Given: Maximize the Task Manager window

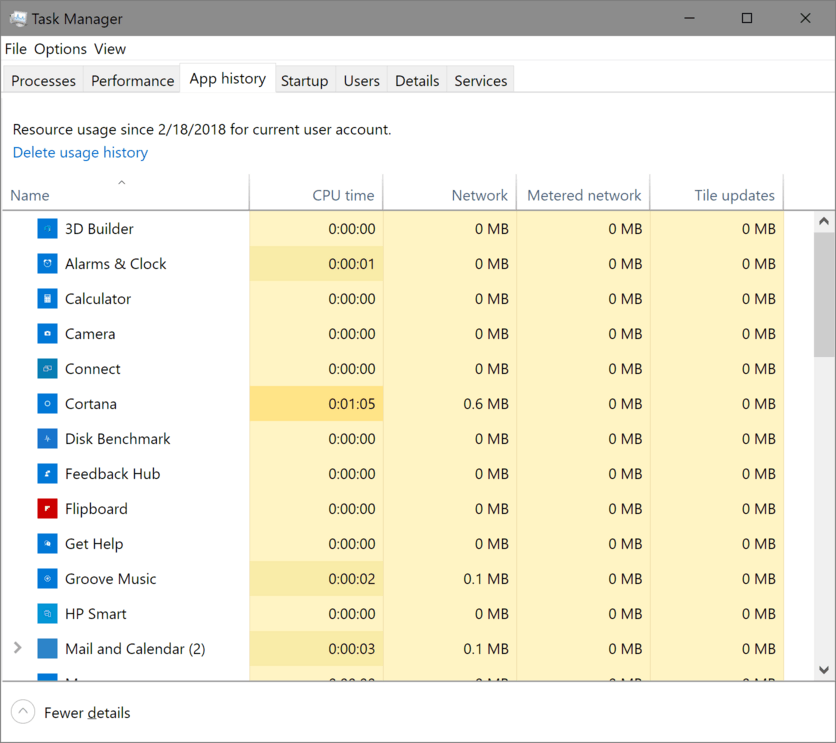Looking at the screenshot, I should (x=747, y=18).
